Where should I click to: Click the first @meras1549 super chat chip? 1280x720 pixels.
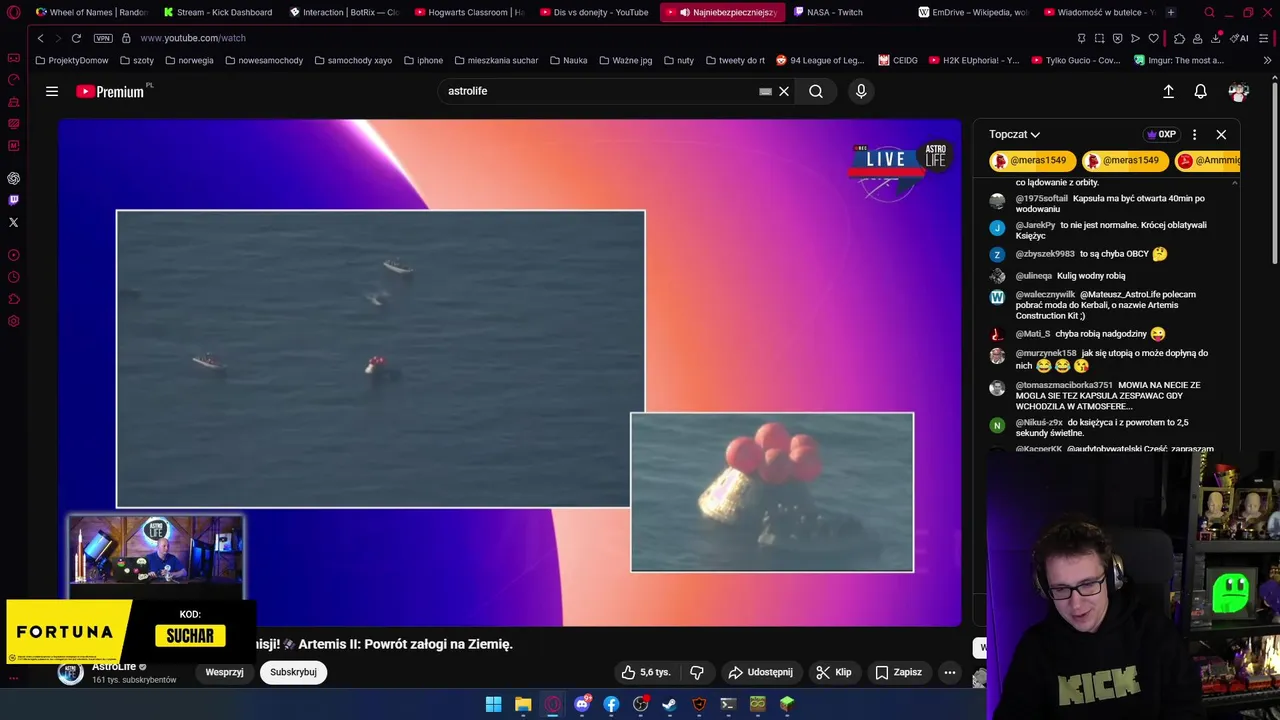pos(1033,161)
